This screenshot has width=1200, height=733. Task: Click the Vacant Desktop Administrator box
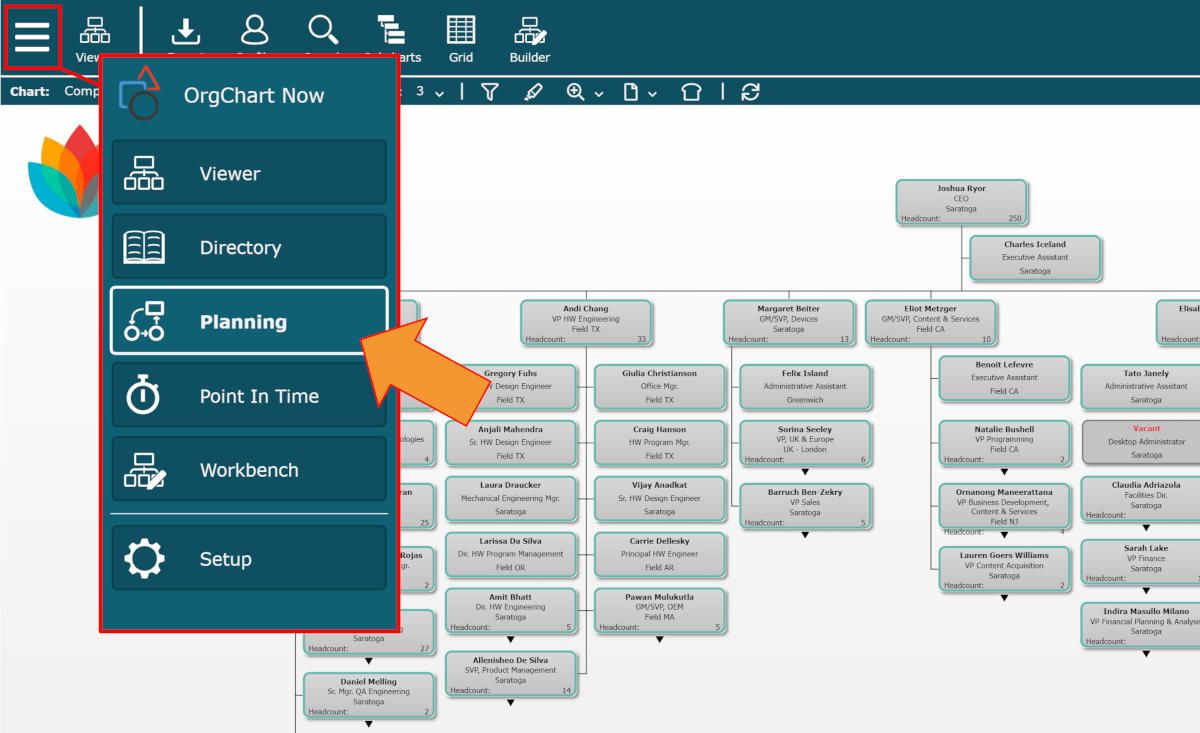[x=1146, y=441]
